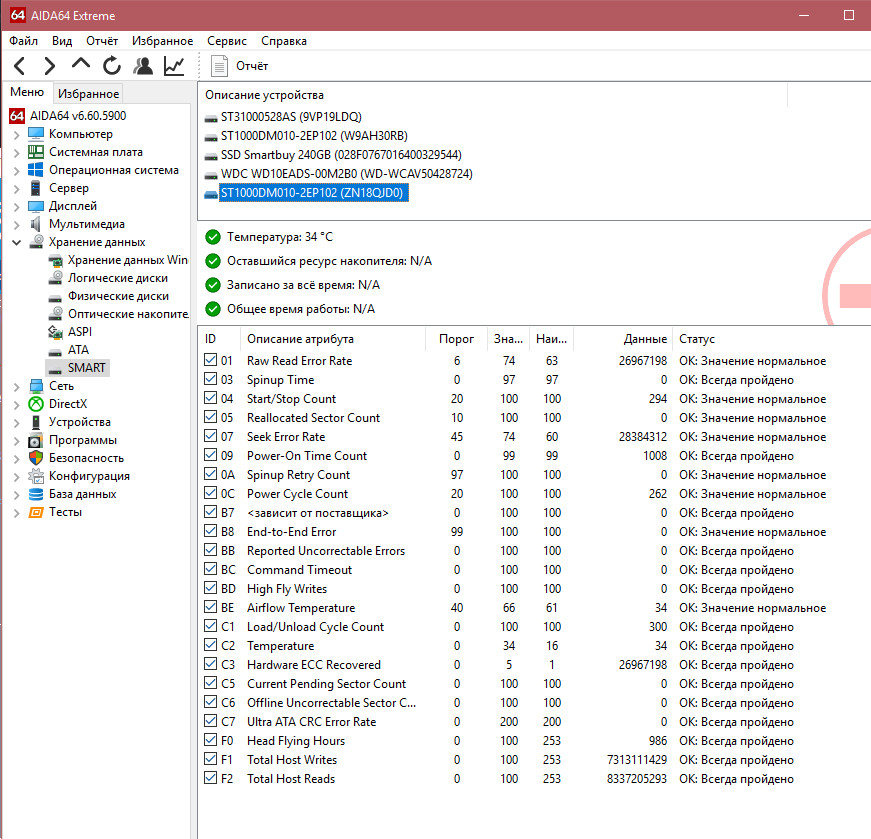This screenshot has height=839, width=871.
Task: Select the Системная плата motherboard icon
Action: coord(36,152)
